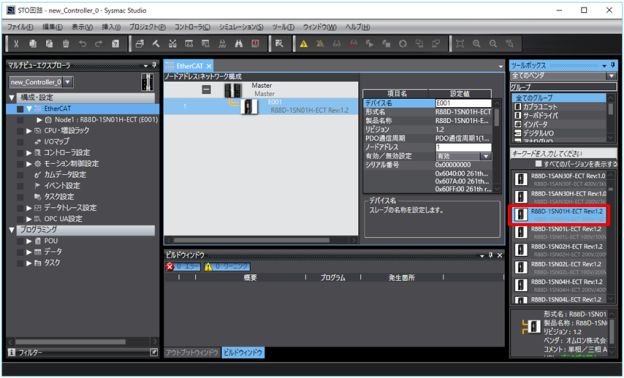The height and width of the screenshot is (378, 624).
Task: Select R88D-1SAN30F-ECT Rev:1.0 in toolbox list
Action: tap(560, 179)
